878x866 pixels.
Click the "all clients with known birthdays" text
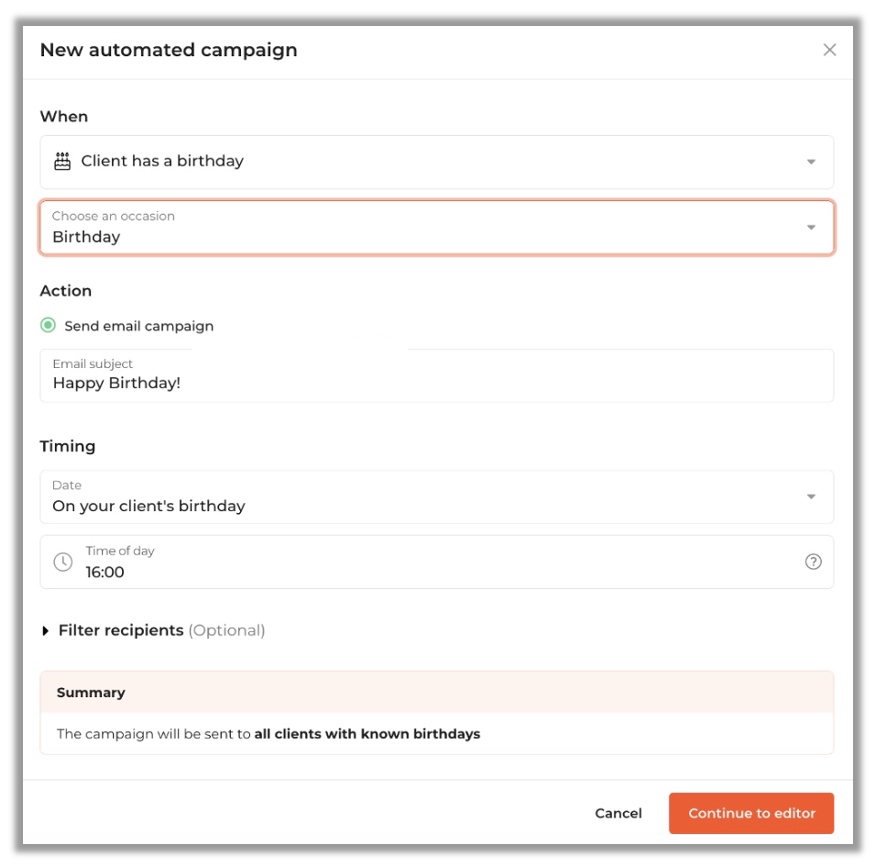point(367,734)
